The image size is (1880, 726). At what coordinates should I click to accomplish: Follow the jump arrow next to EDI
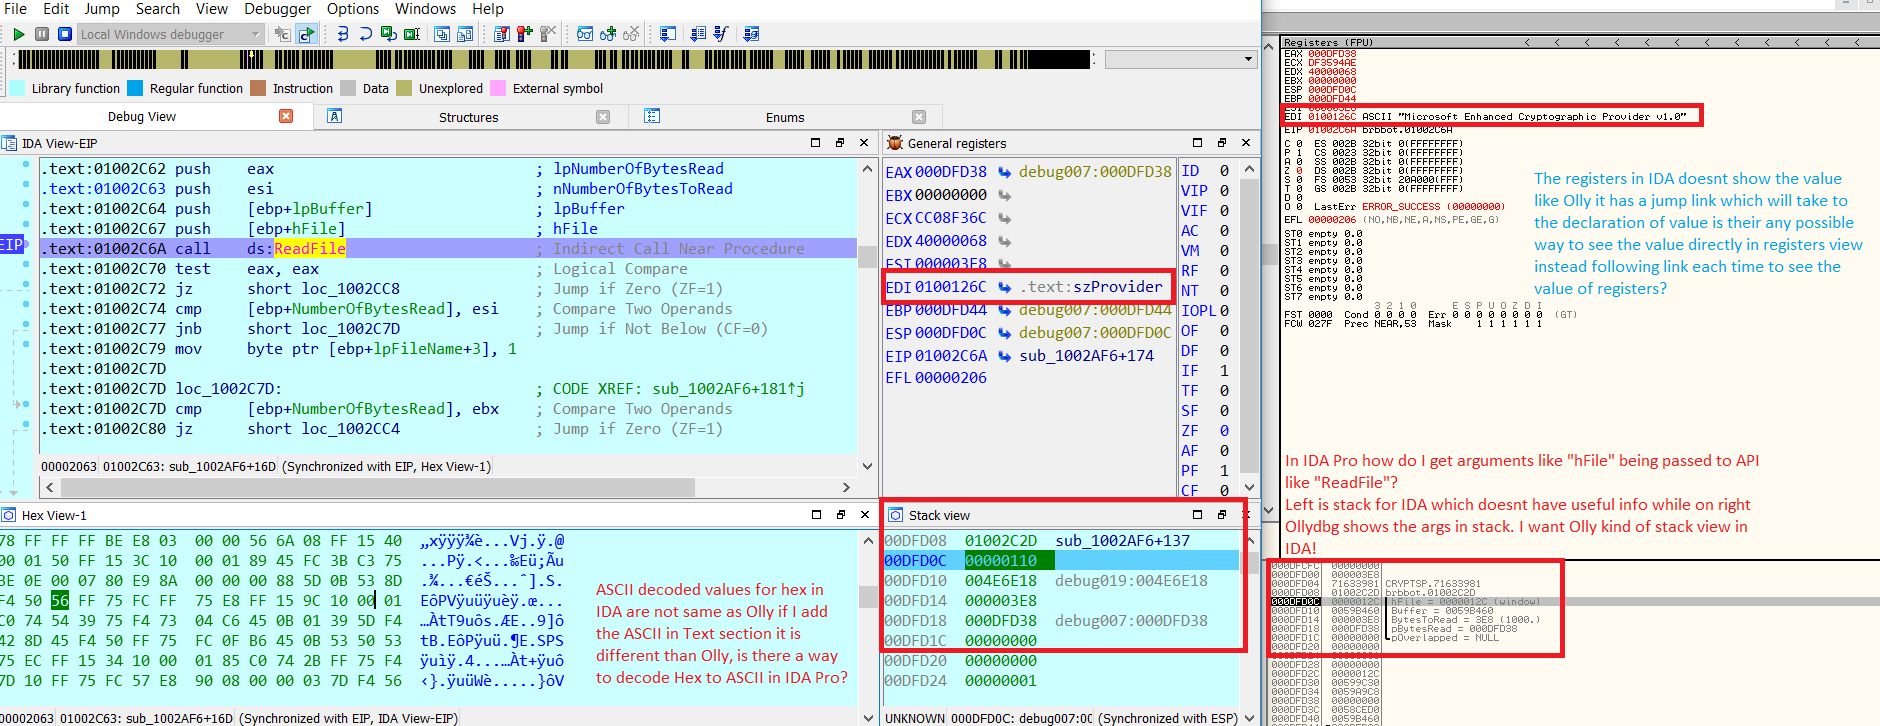(1004, 287)
